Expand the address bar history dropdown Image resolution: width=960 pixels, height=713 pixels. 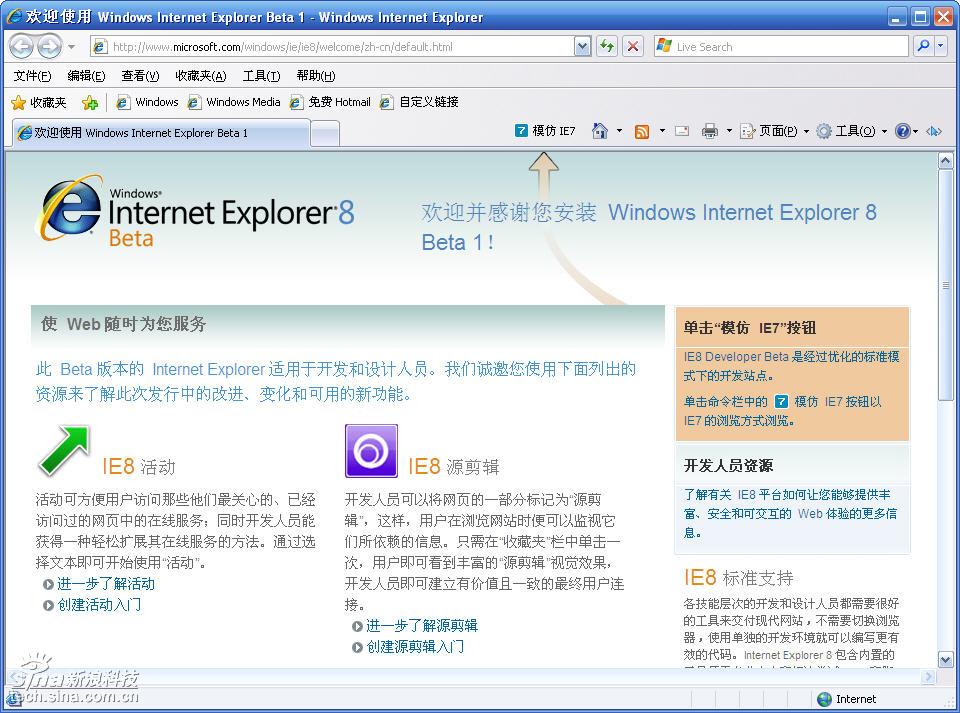click(583, 47)
